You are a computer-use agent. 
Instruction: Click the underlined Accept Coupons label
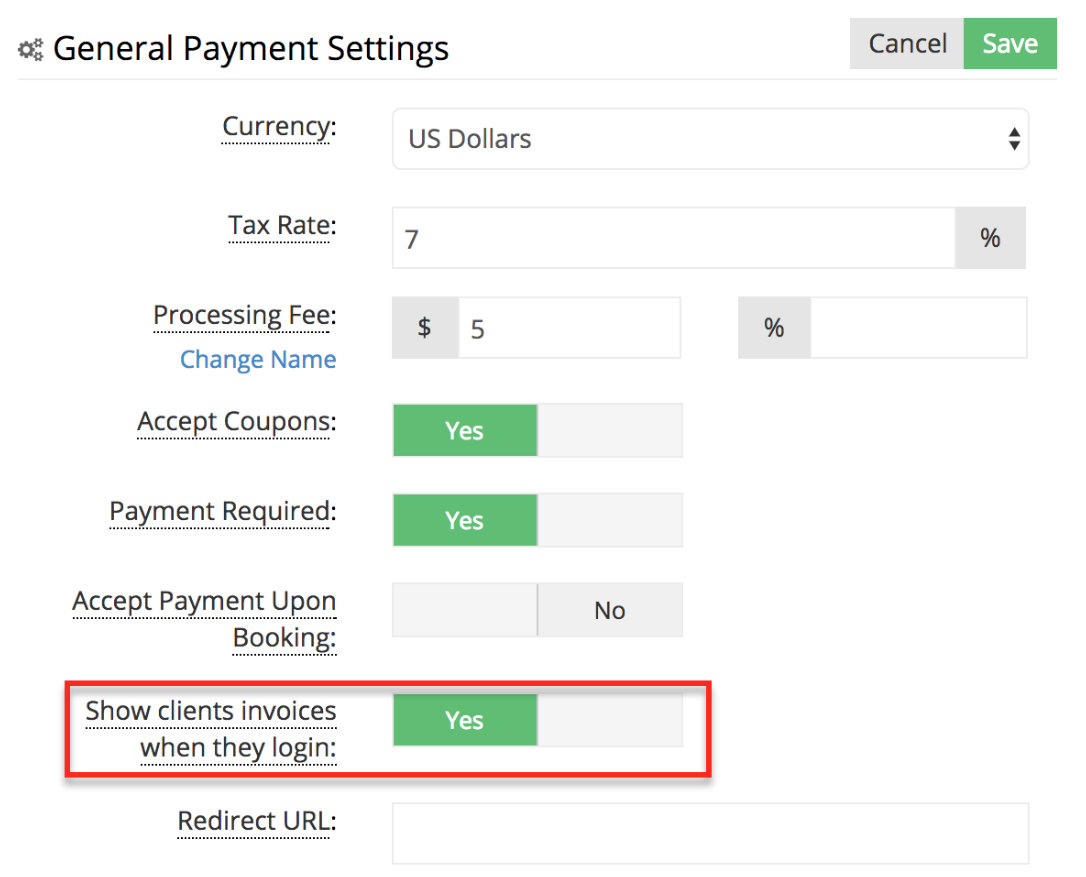[x=234, y=421]
